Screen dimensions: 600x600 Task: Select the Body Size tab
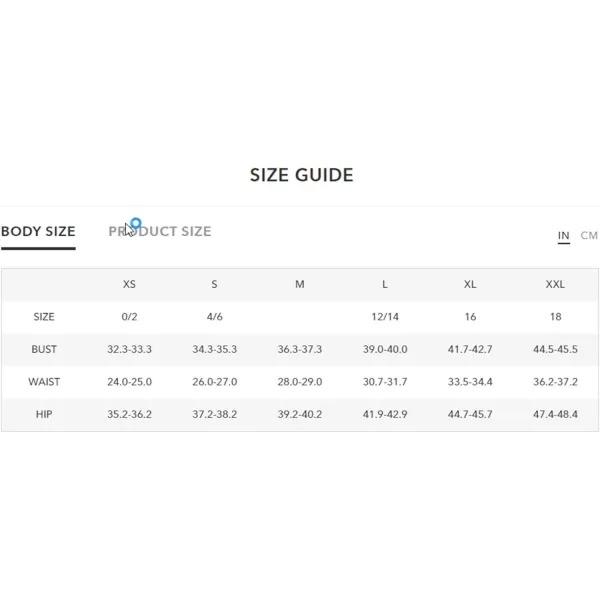pyautogui.click(x=38, y=231)
